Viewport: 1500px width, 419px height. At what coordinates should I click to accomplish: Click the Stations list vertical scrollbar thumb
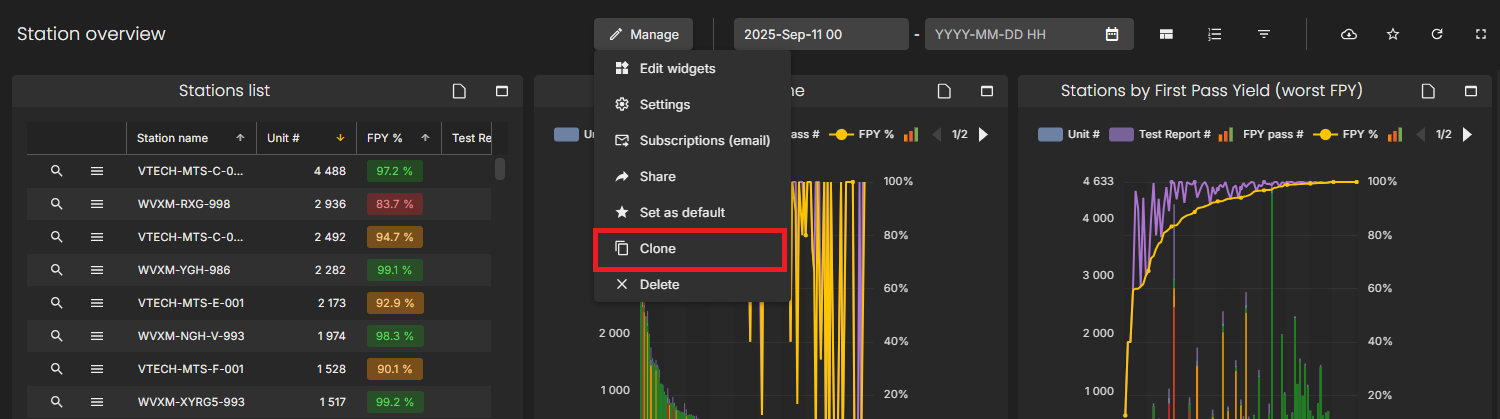pos(500,168)
